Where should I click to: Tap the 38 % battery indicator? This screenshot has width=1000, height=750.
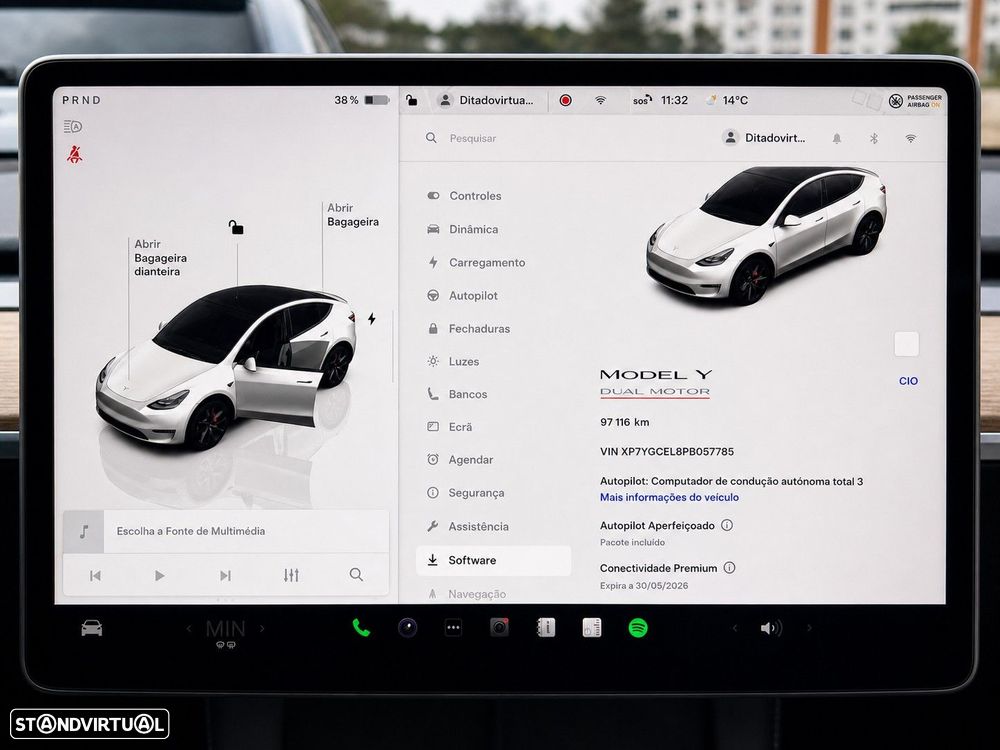coord(362,100)
